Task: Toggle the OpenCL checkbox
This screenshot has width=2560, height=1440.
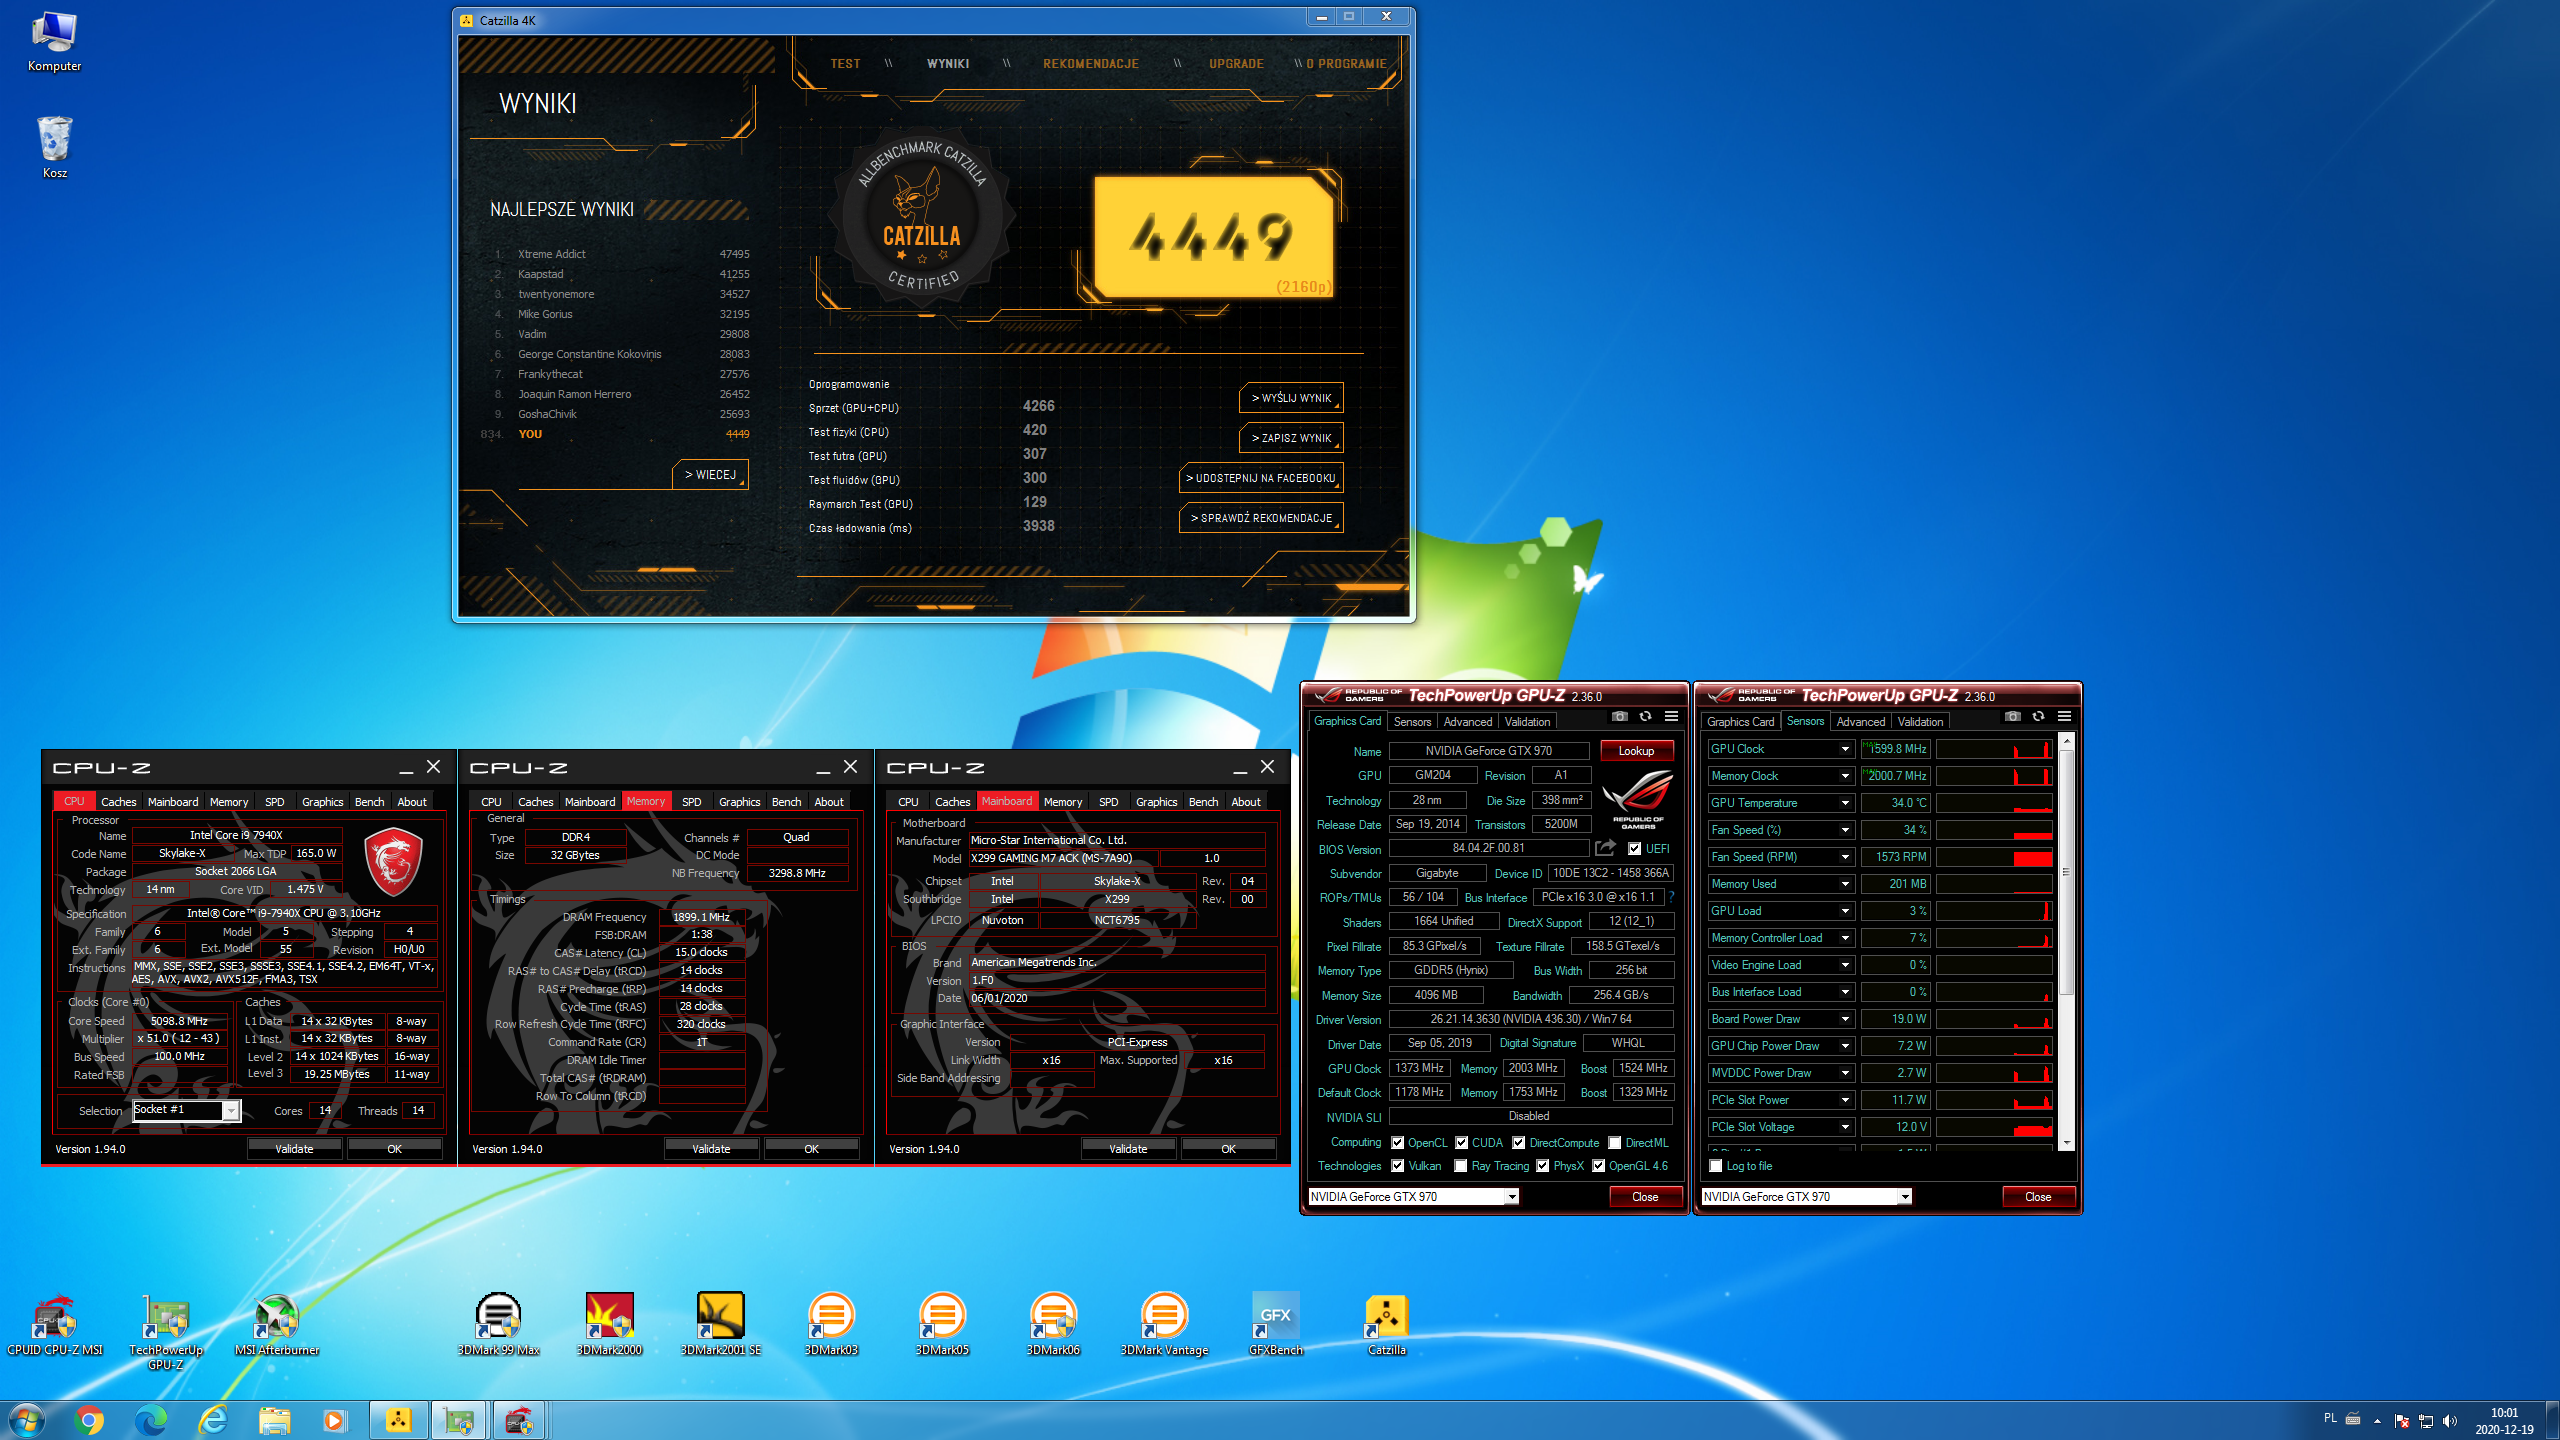Action: tap(1398, 1143)
